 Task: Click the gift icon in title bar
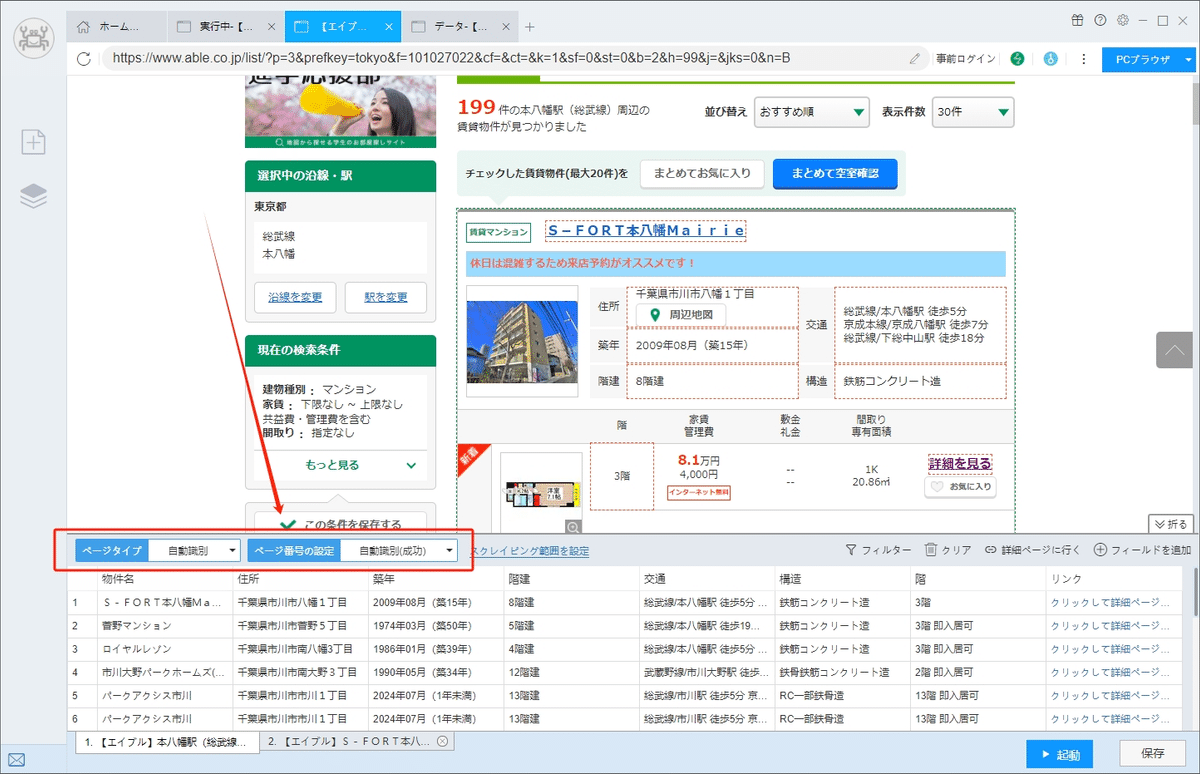(x=1077, y=20)
